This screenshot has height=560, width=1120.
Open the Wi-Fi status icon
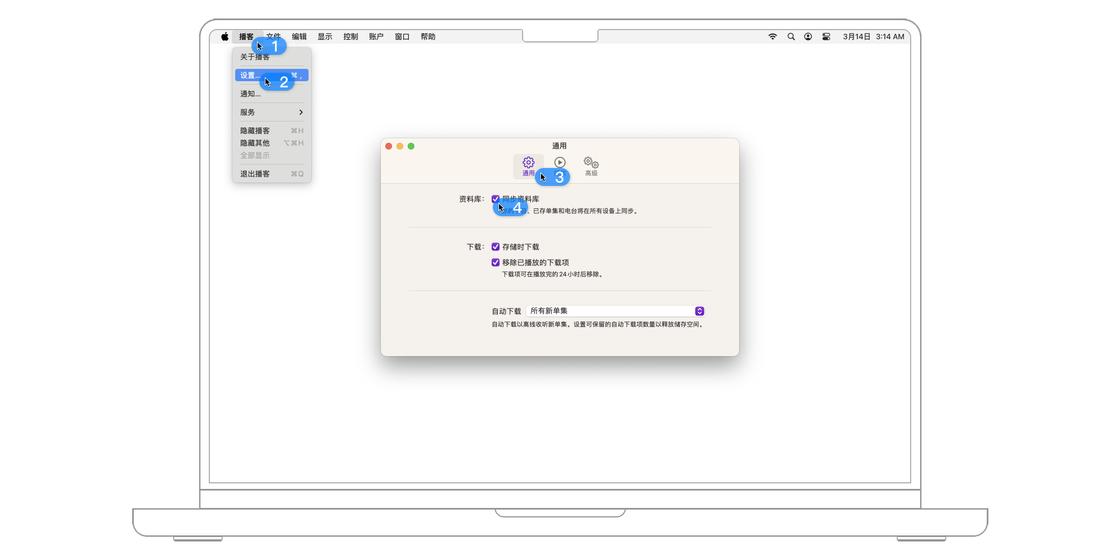click(x=772, y=37)
